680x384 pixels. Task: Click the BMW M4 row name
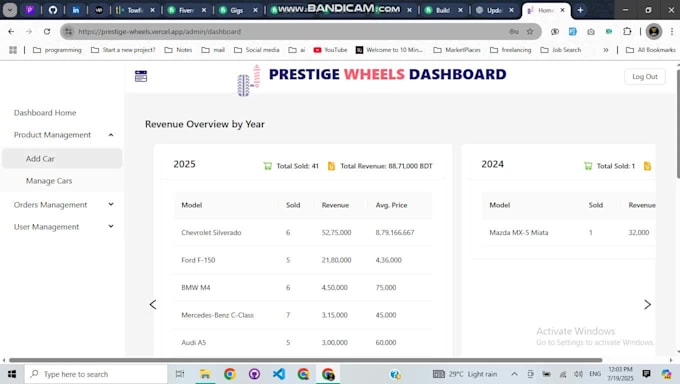196,287
